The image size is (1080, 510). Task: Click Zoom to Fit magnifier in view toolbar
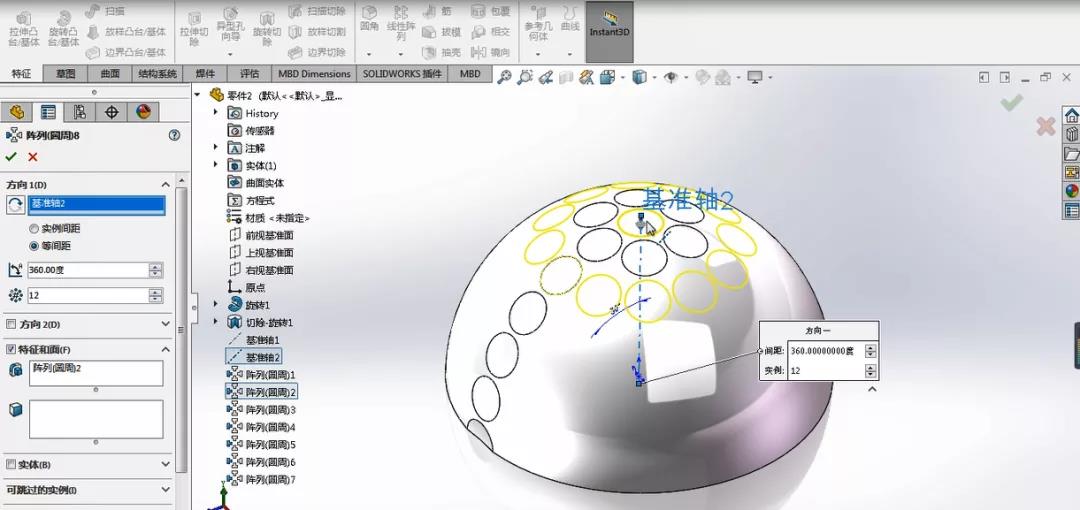tap(504, 77)
